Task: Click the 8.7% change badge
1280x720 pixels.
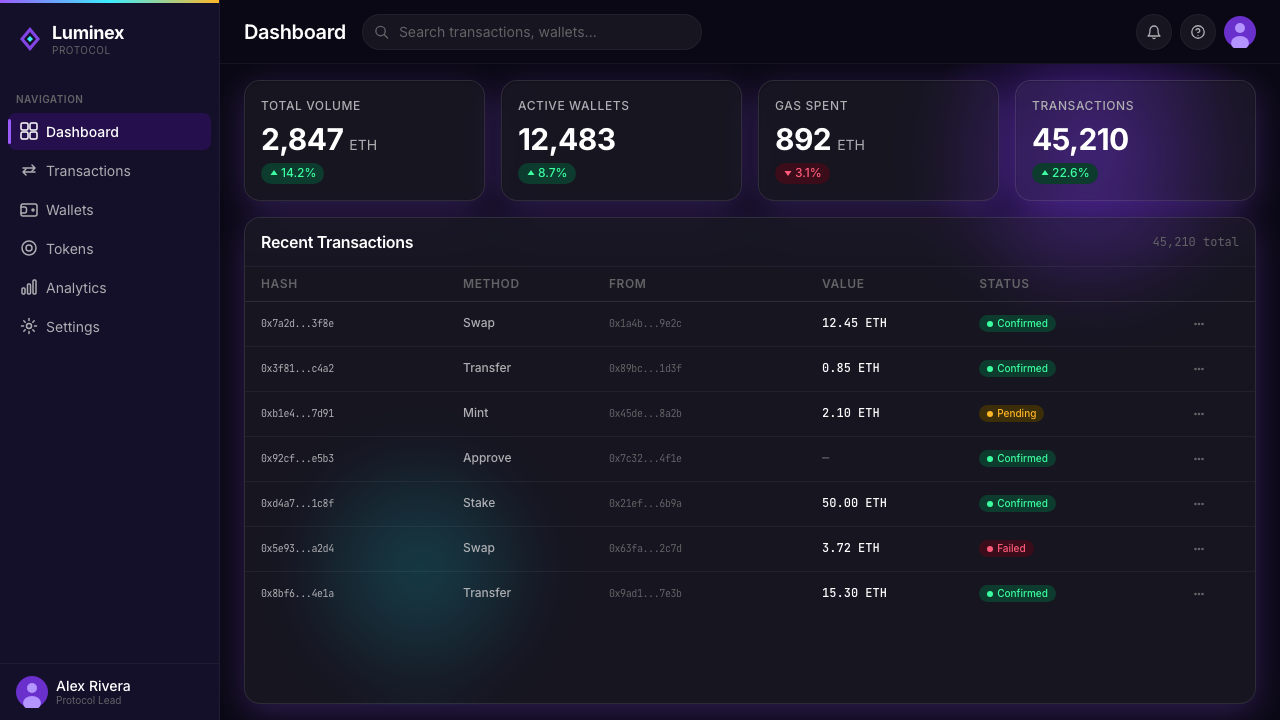Action: coord(547,173)
